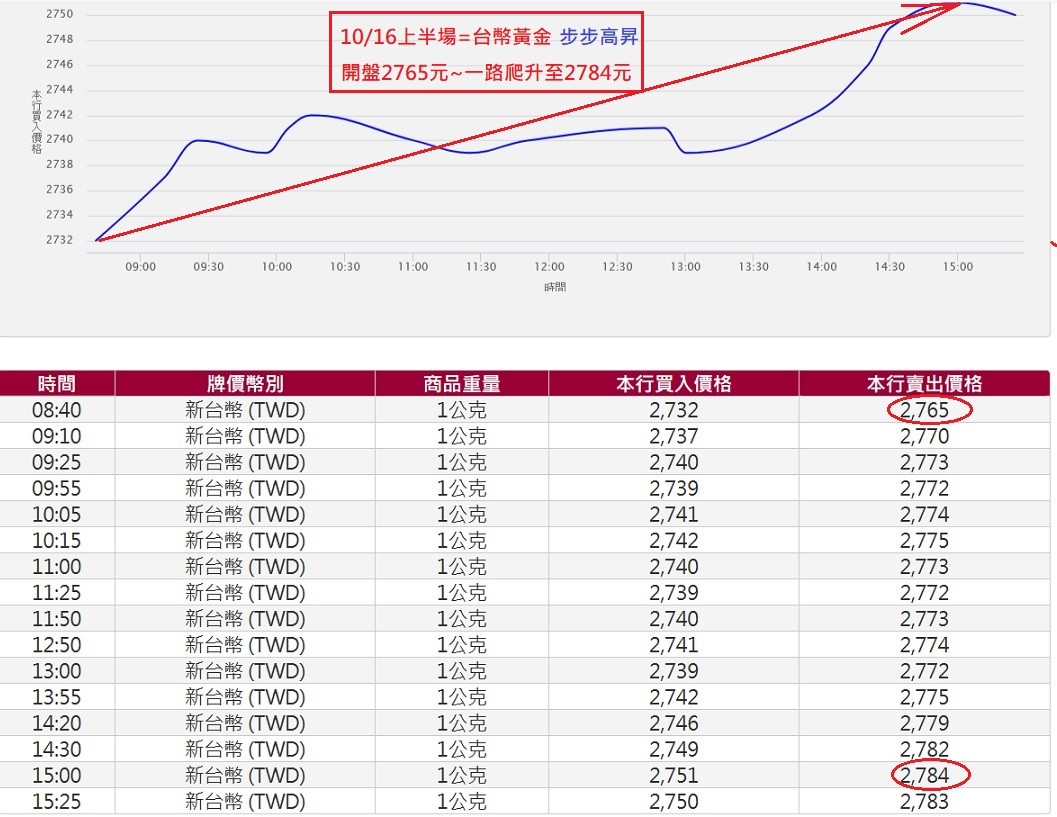1057x817 pixels.
Task: Click the 12:00 label on the chart x-axis
Action: tap(549, 267)
